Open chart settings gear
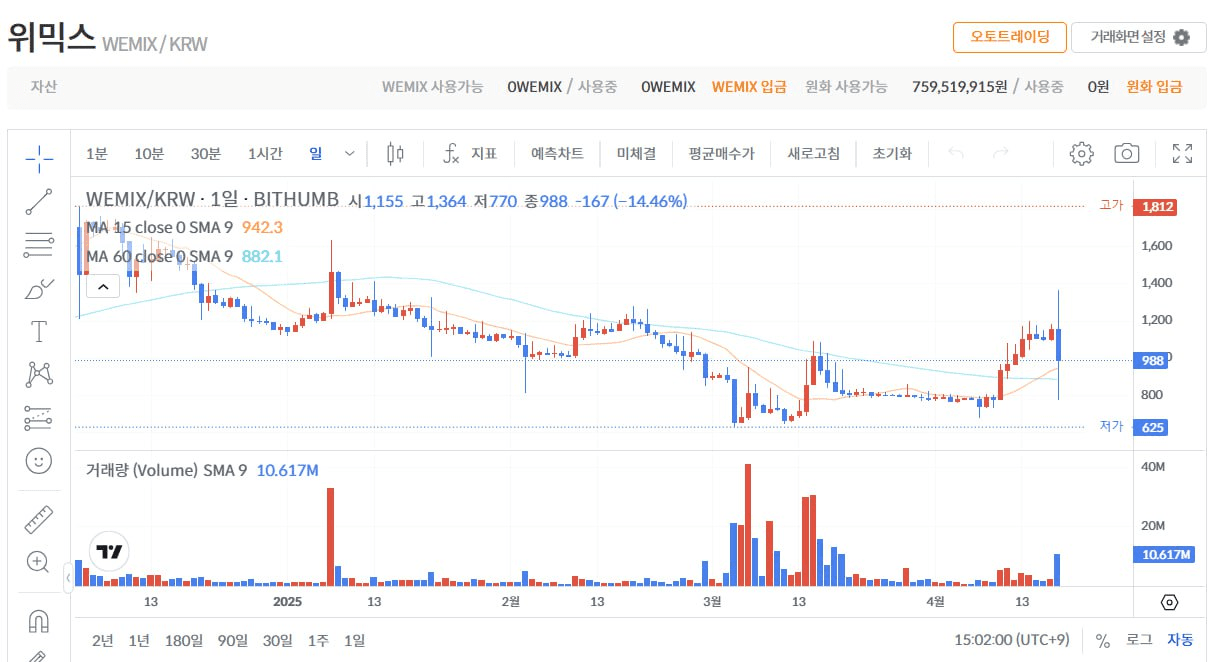 pyautogui.click(x=1081, y=154)
